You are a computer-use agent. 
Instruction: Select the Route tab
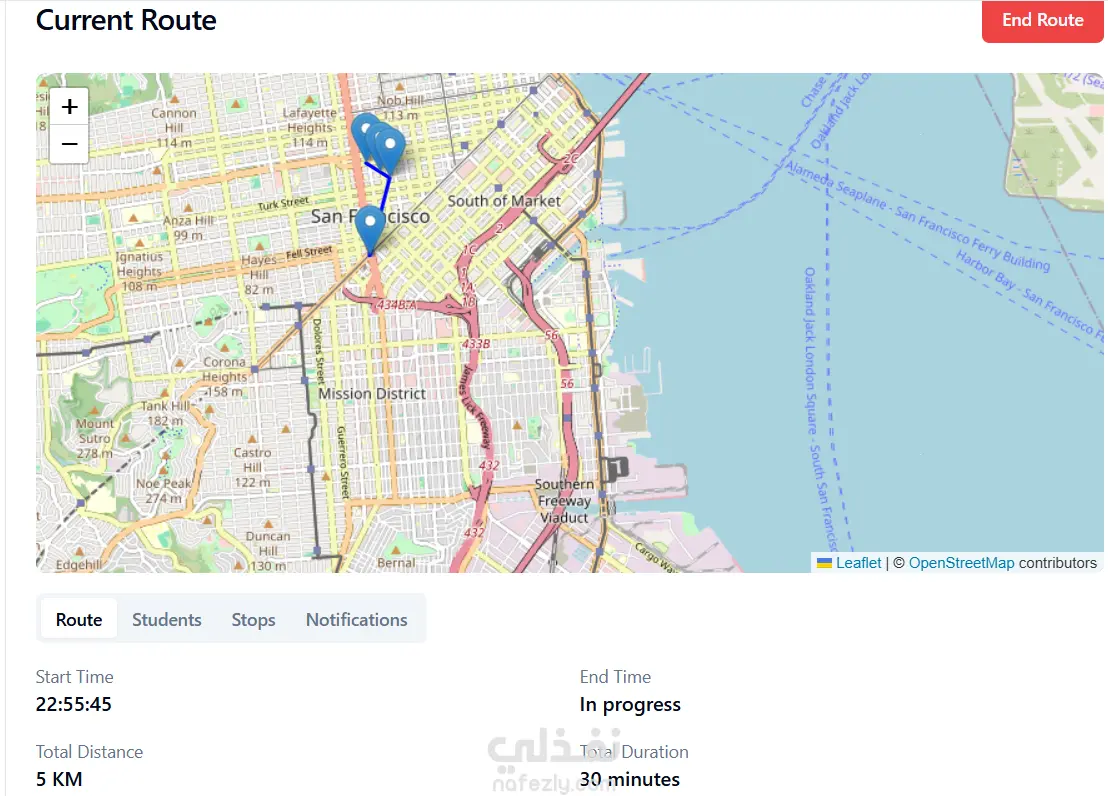(79, 619)
